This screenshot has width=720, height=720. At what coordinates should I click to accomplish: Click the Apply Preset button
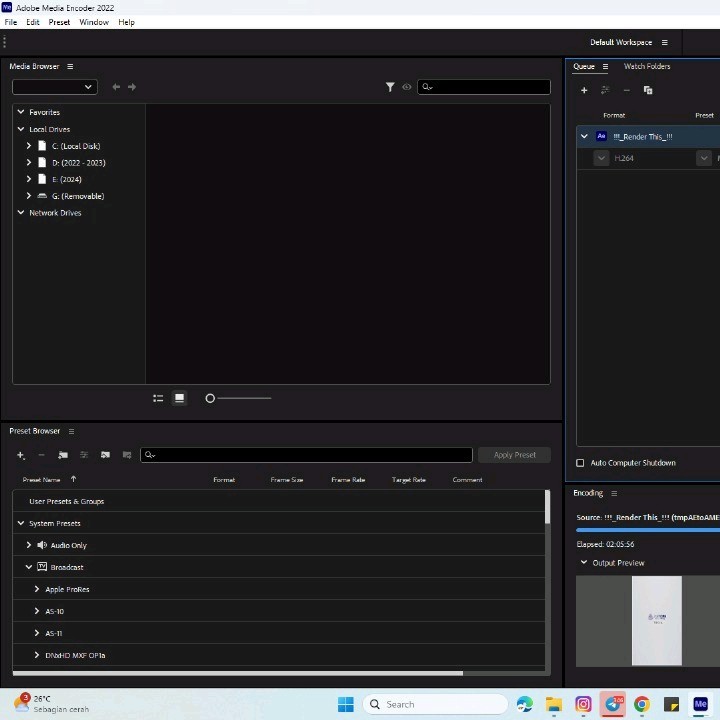pyautogui.click(x=514, y=455)
